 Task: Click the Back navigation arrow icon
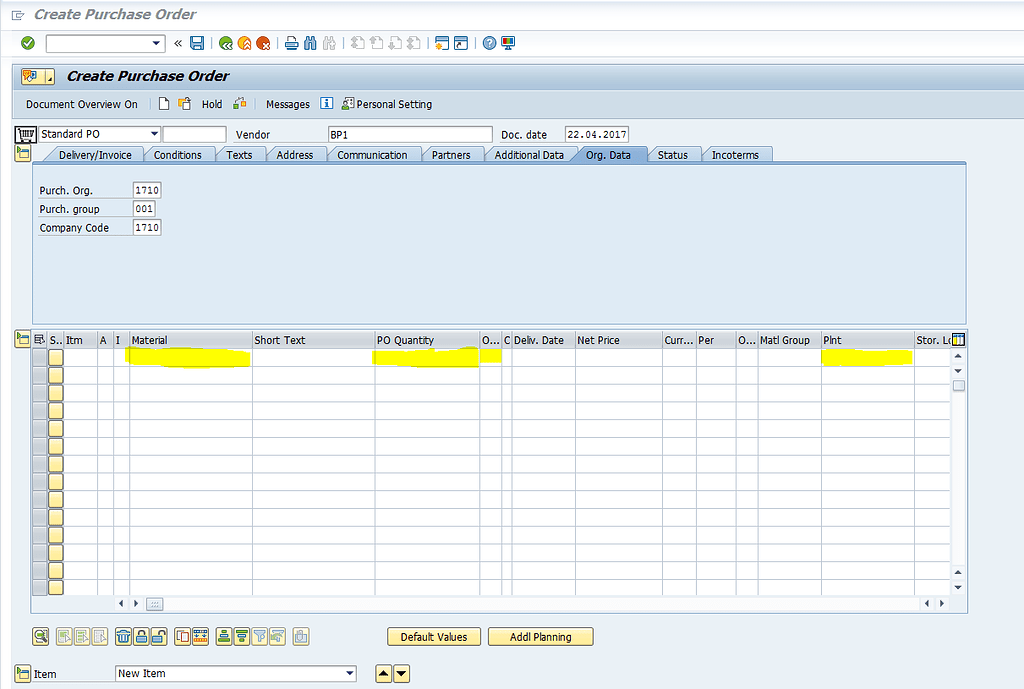coord(226,43)
